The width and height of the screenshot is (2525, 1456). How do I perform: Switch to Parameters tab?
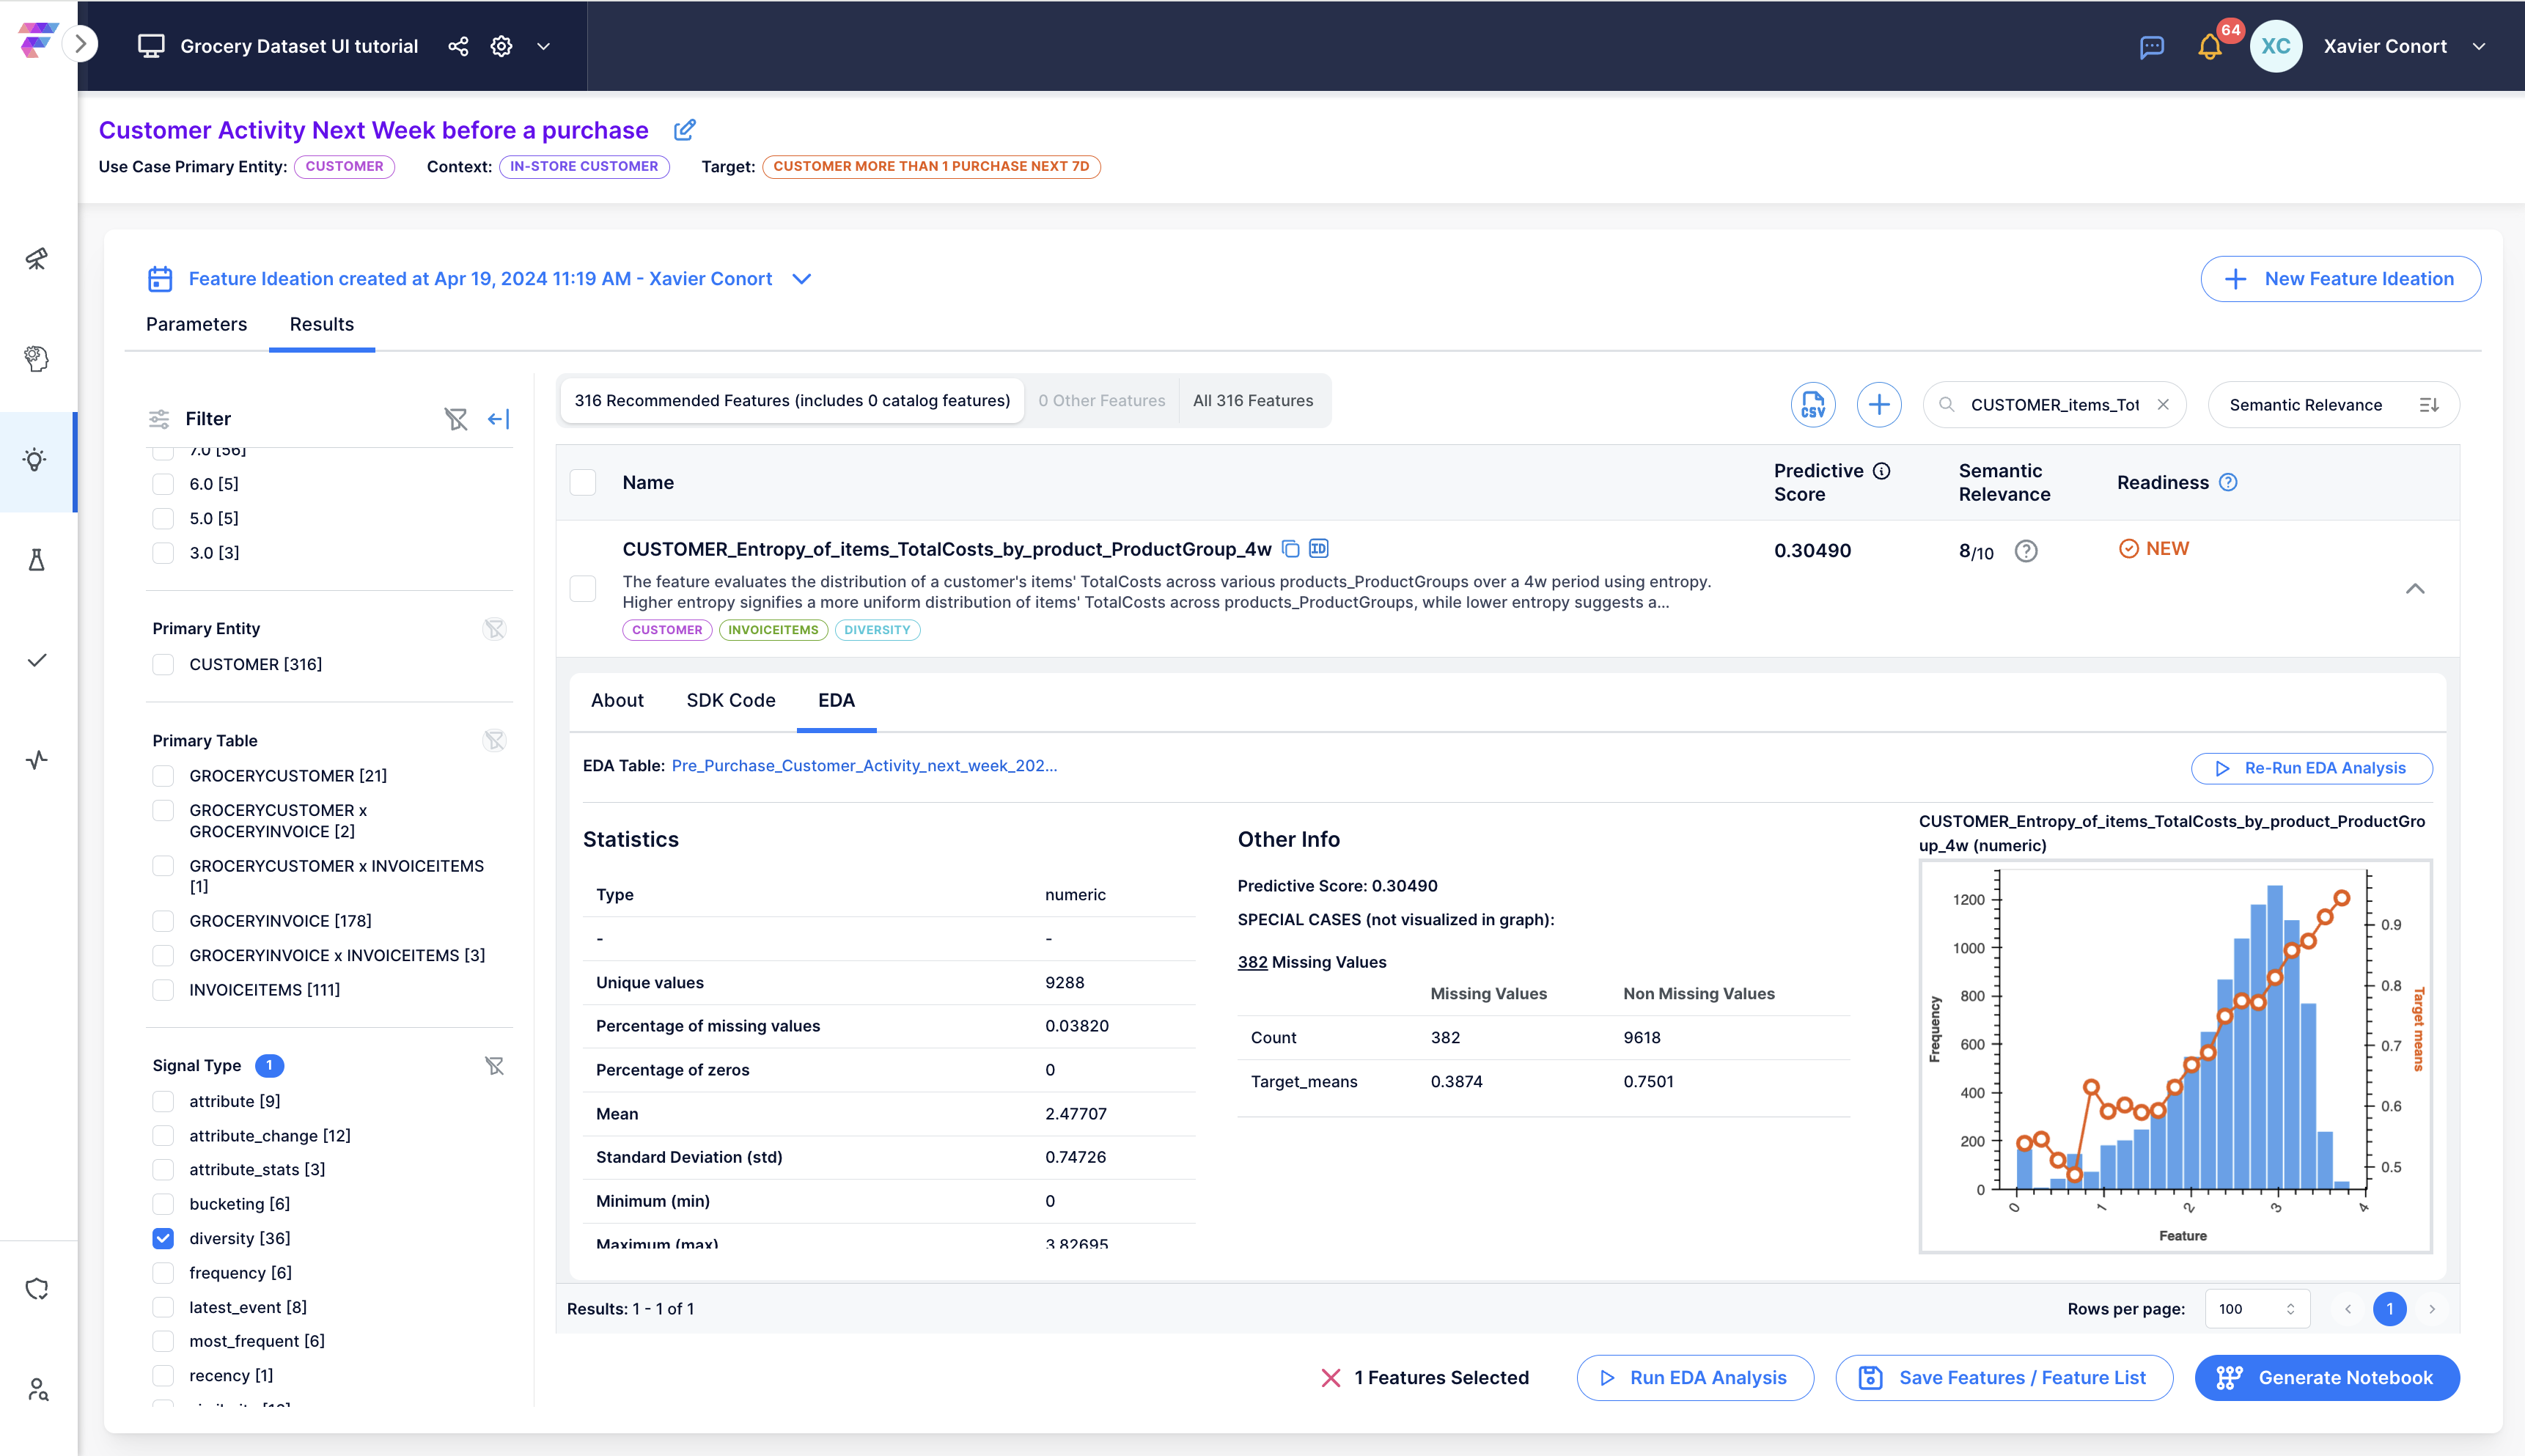tap(196, 324)
